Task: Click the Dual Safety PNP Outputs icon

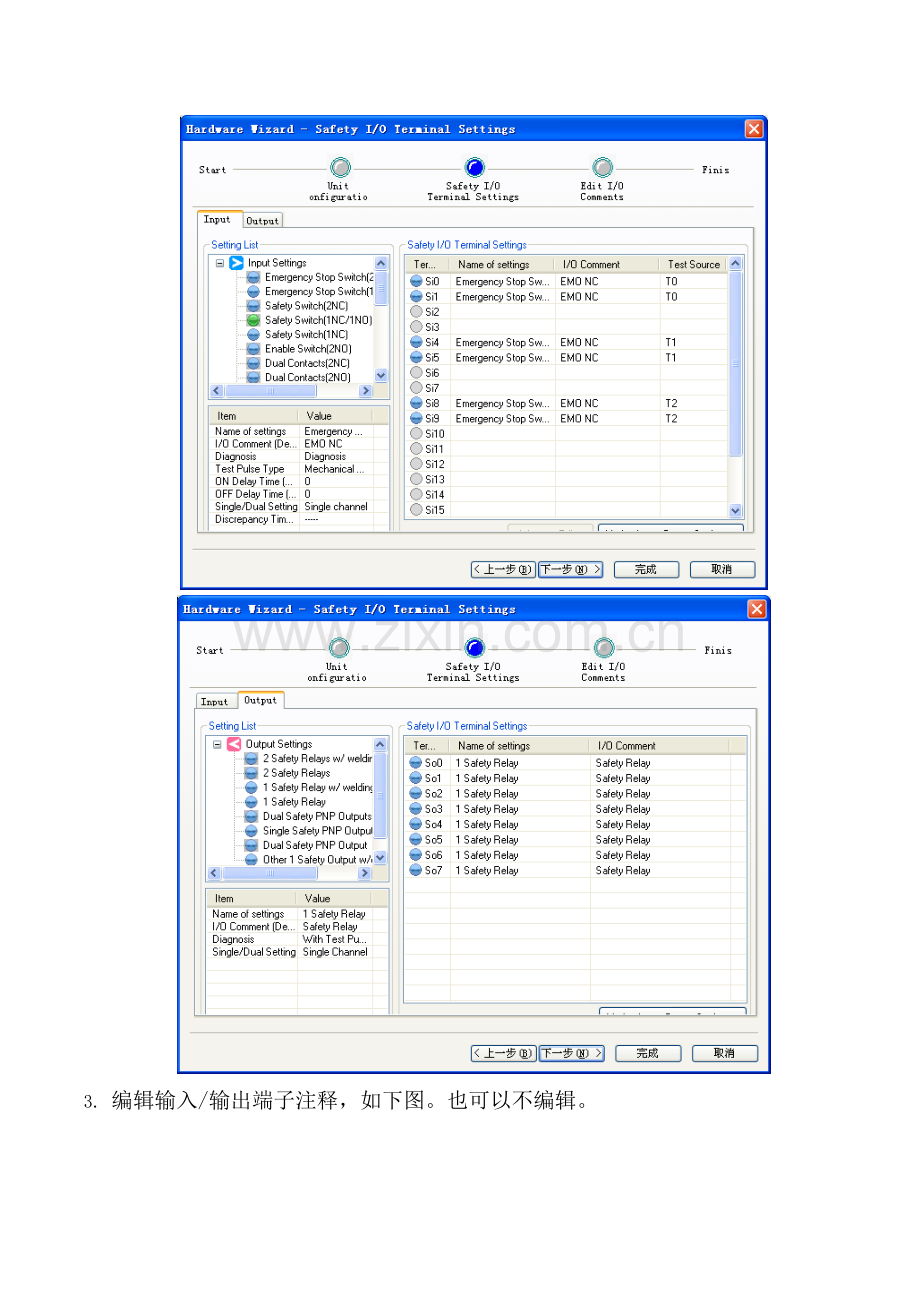Action: coord(251,816)
